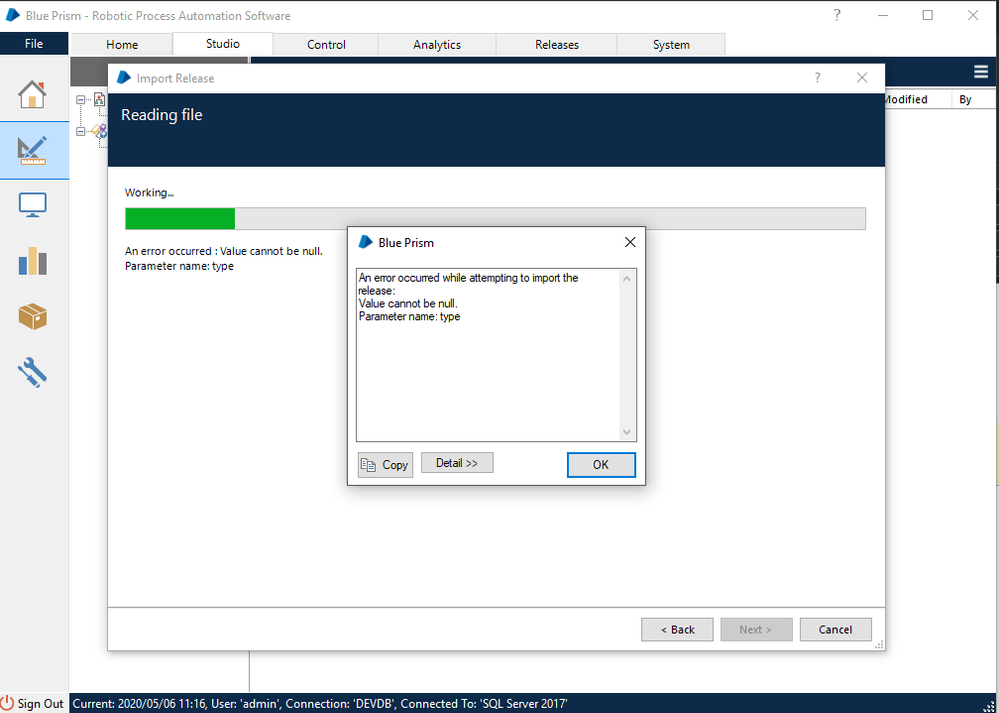Click the 'By' column header
999x713 pixels.
tap(965, 99)
